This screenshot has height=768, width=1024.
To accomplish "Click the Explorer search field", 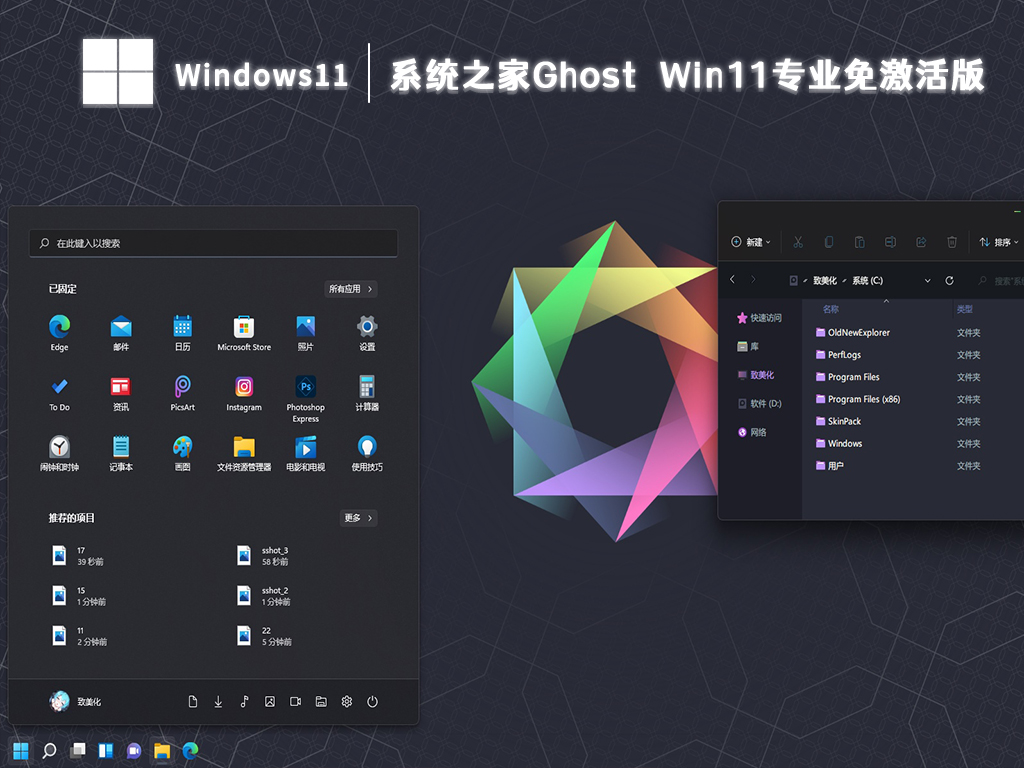I will tap(999, 281).
